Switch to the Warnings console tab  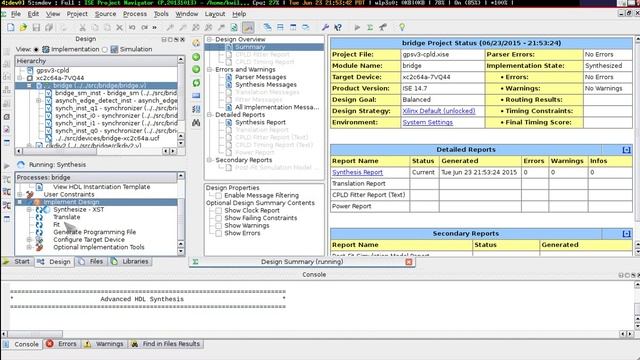104,344
